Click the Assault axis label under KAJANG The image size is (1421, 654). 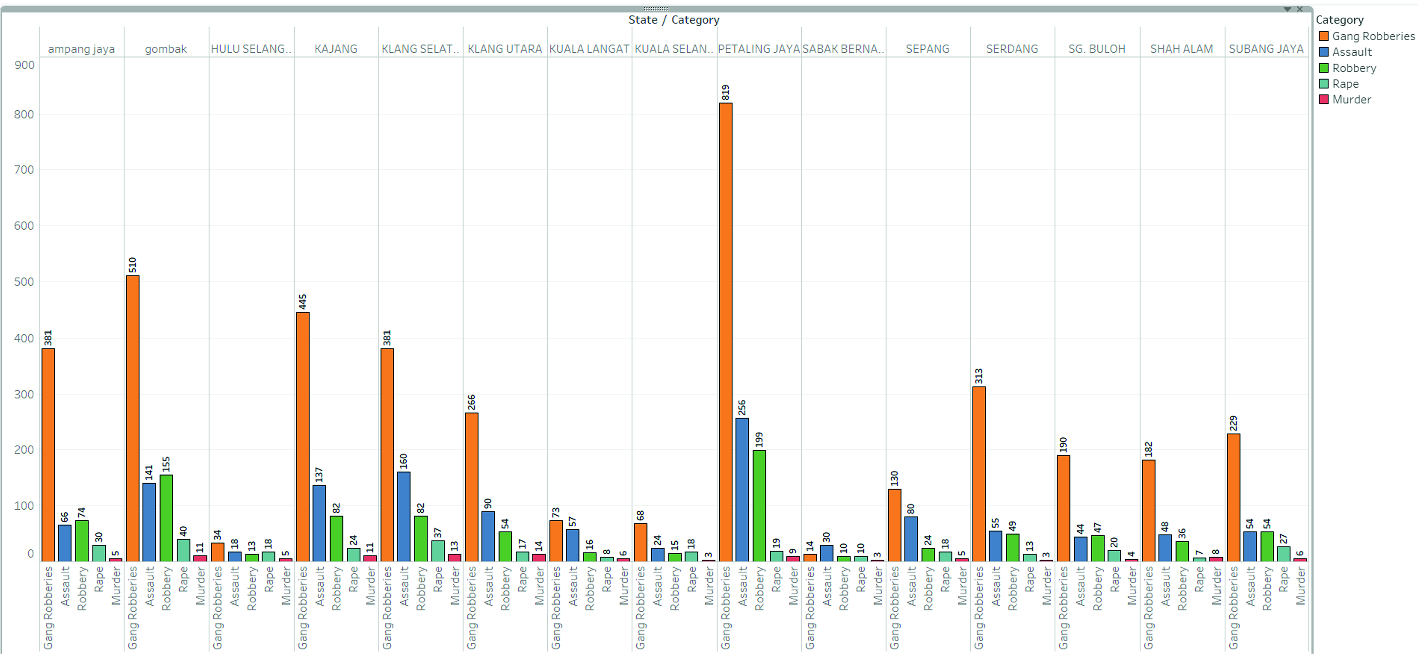pyautogui.click(x=319, y=585)
